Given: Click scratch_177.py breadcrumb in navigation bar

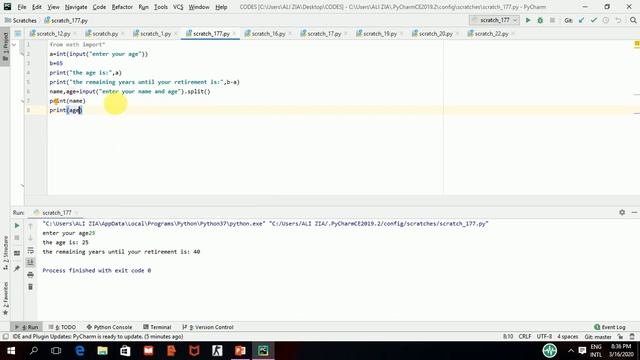Looking at the screenshot, I should point(66,20).
